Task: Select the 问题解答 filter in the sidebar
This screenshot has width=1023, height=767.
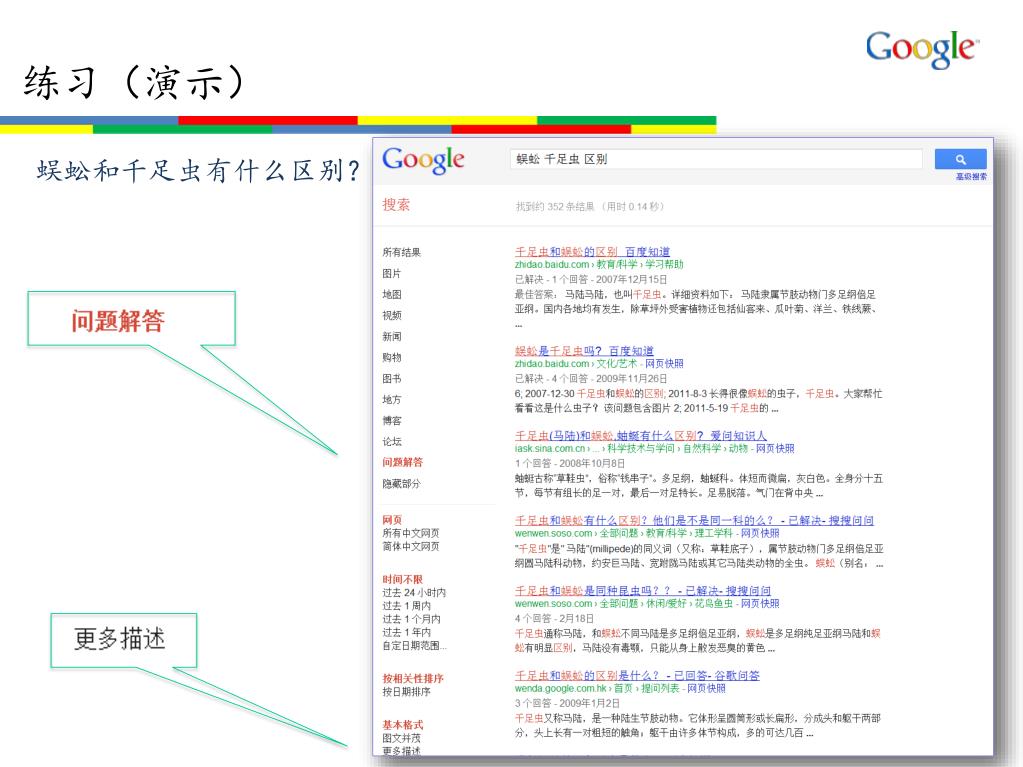Action: [x=403, y=462]
